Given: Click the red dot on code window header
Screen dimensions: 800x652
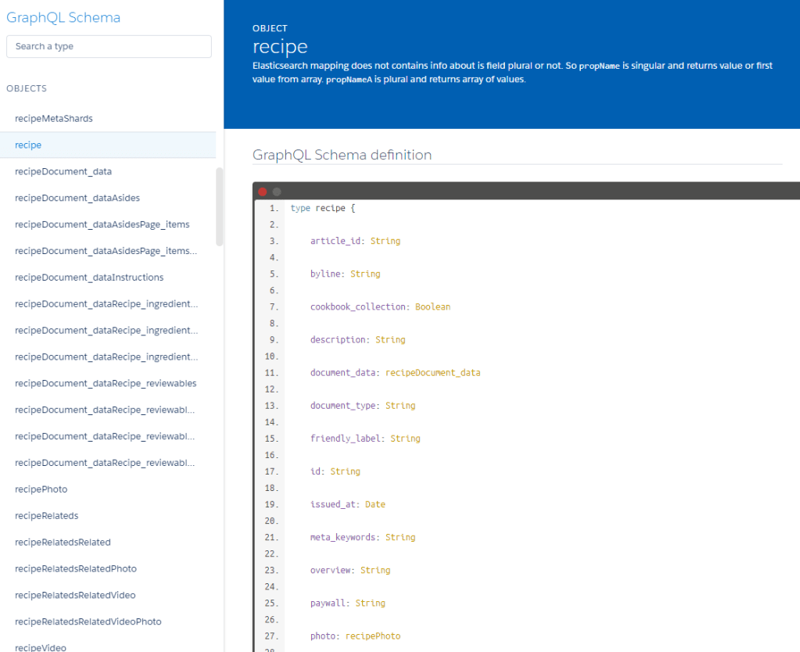Looking at the screenshot, I should click(x=262, y=192).
